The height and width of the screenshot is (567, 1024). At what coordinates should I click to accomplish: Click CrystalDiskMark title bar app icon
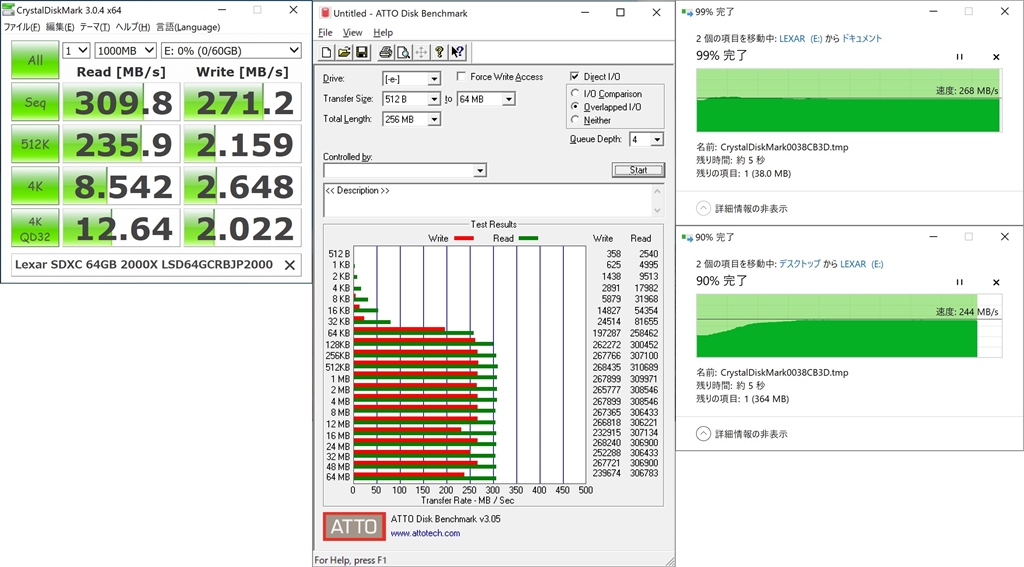(8, 10)
